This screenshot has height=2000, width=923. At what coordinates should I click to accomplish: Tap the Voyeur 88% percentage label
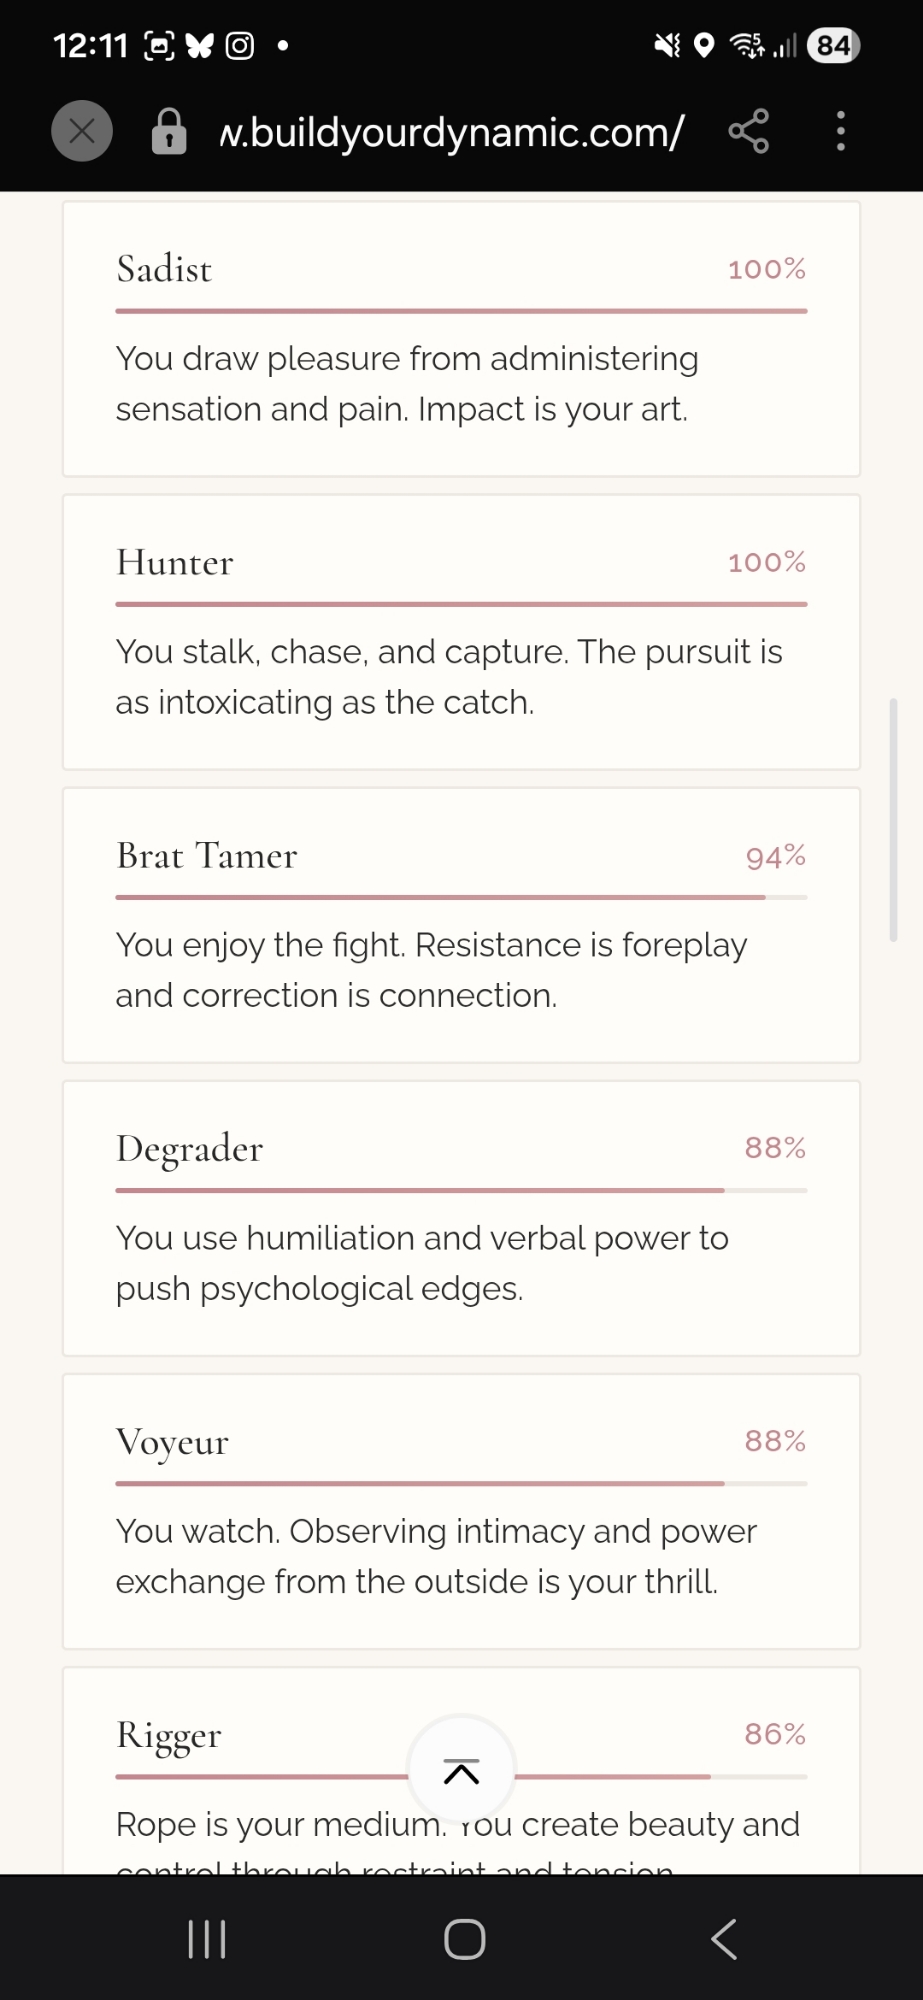(774, 1441)
